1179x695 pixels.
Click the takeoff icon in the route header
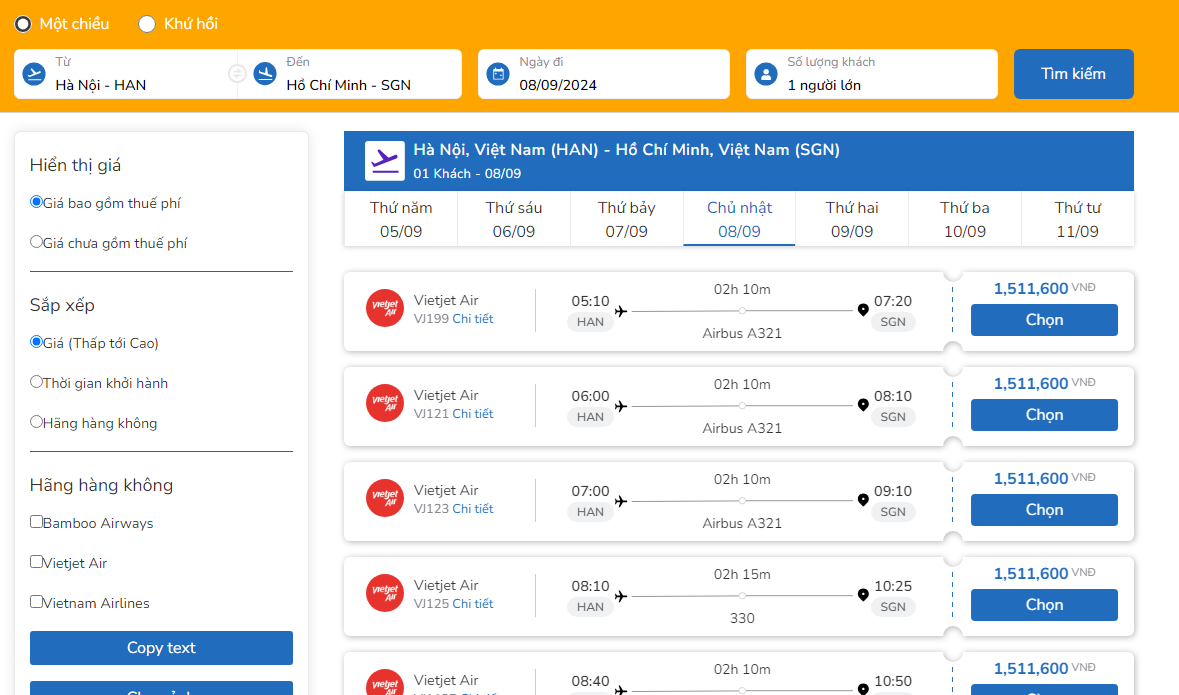[385, 160]
